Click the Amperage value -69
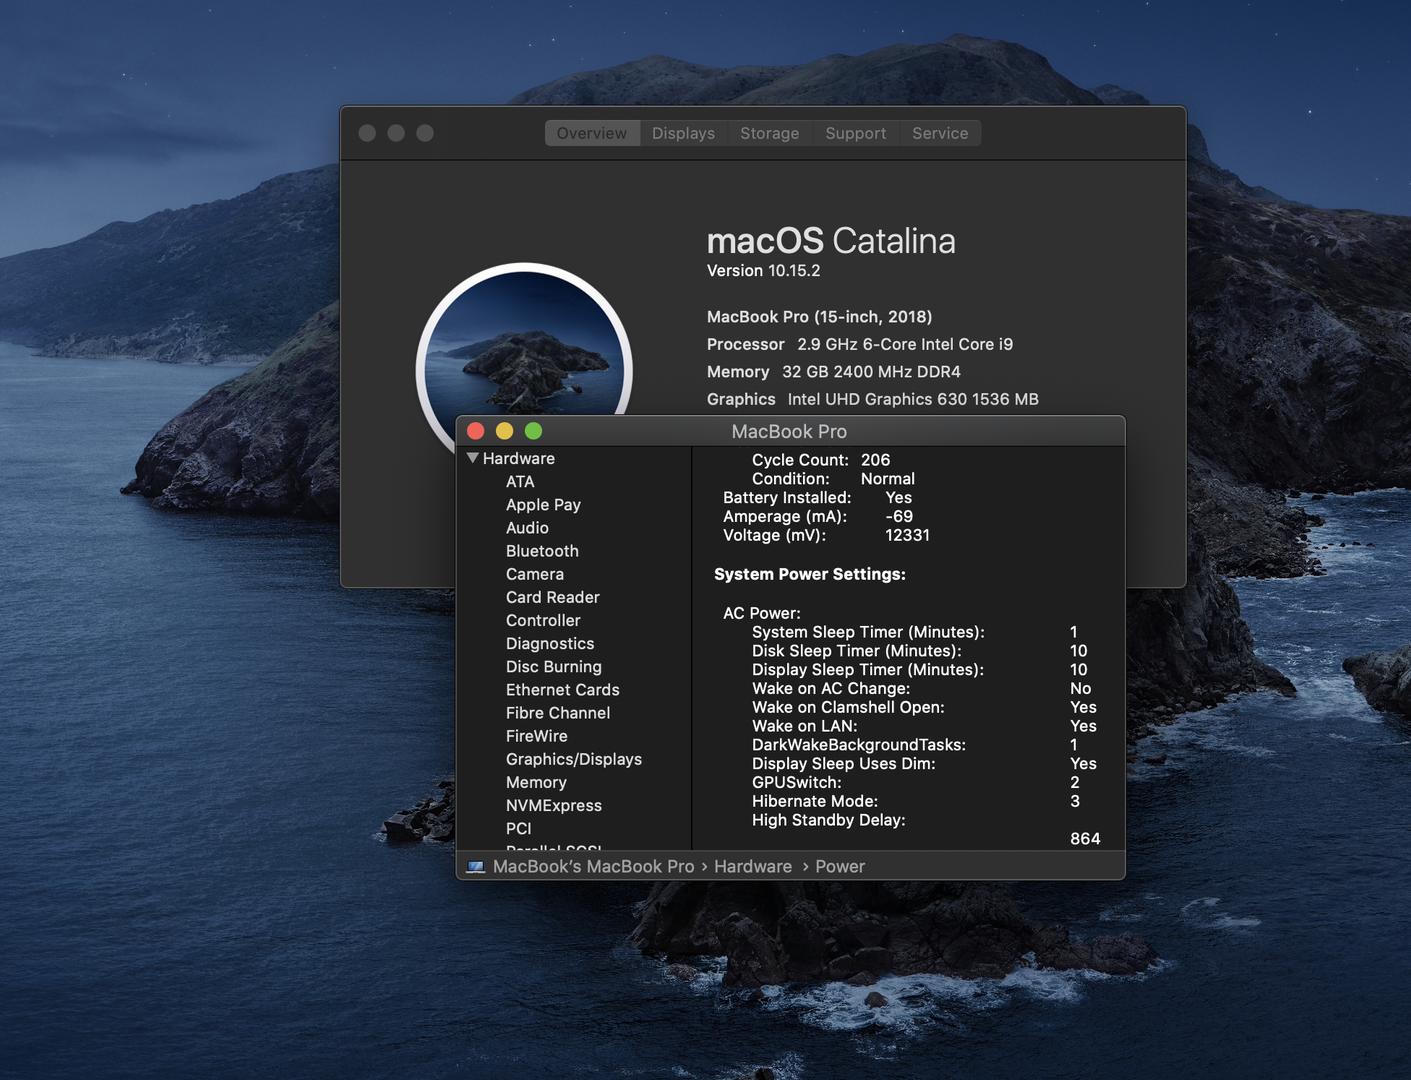Screen dimensions: 1411x1080 [899, 517]
